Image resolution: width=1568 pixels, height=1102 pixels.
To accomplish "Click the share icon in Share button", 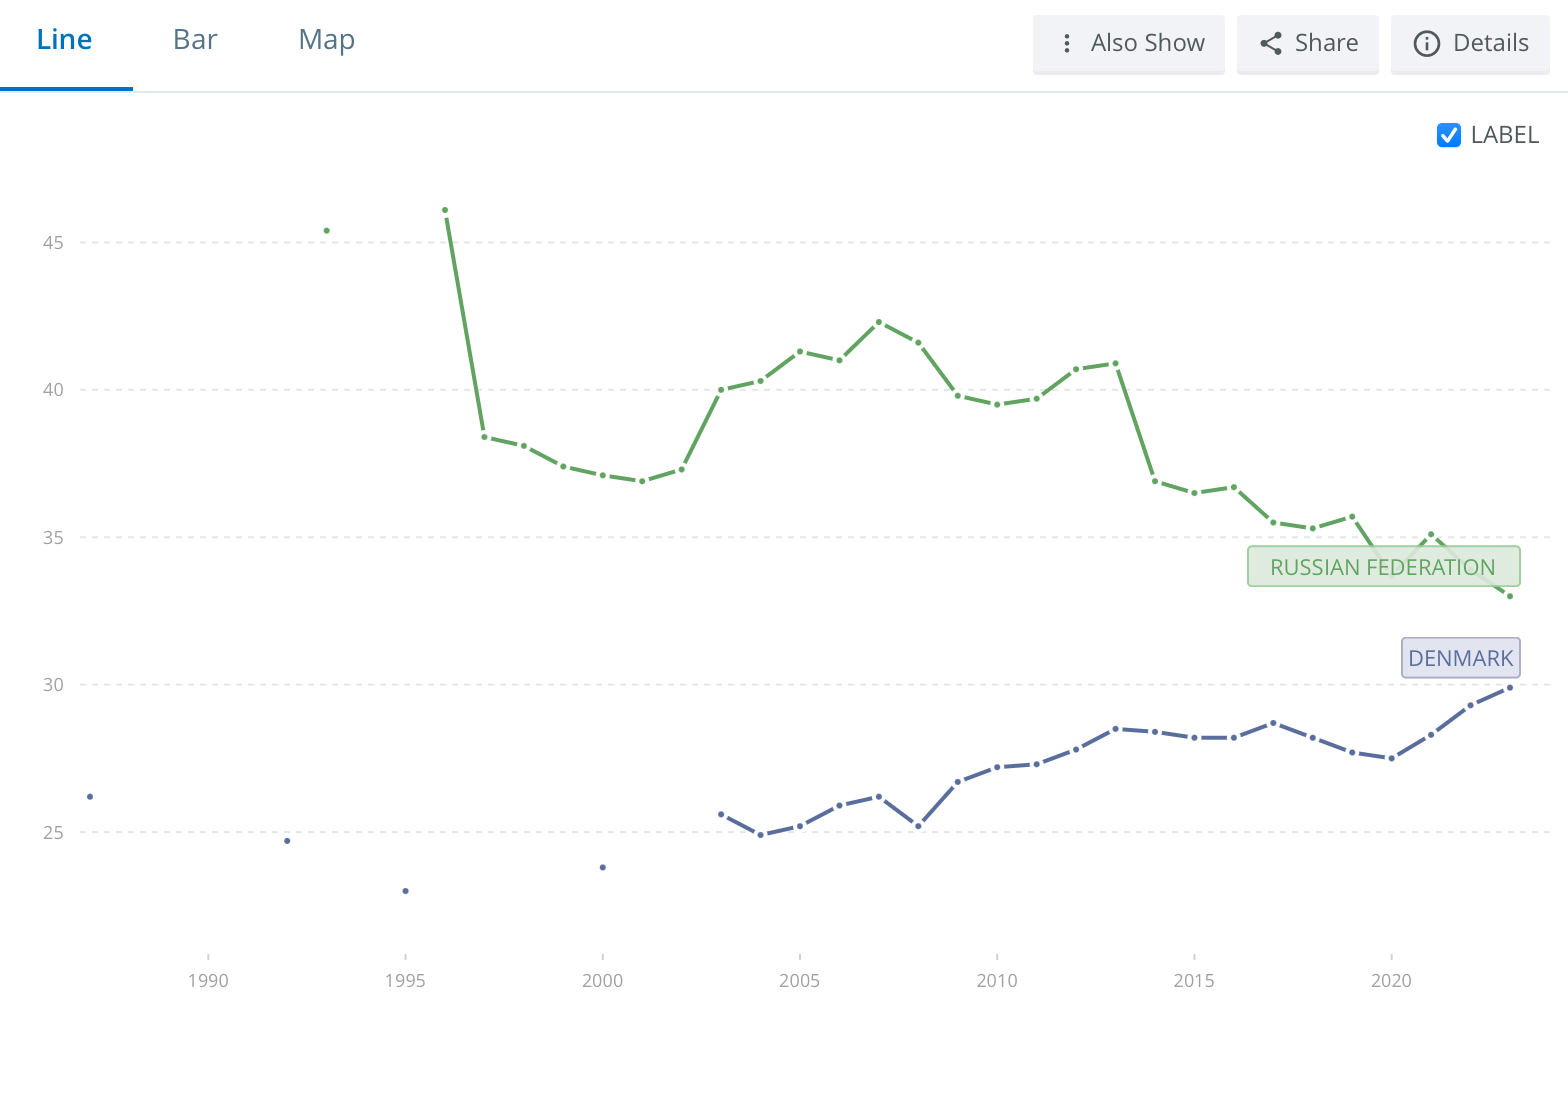I will 1271,43.
